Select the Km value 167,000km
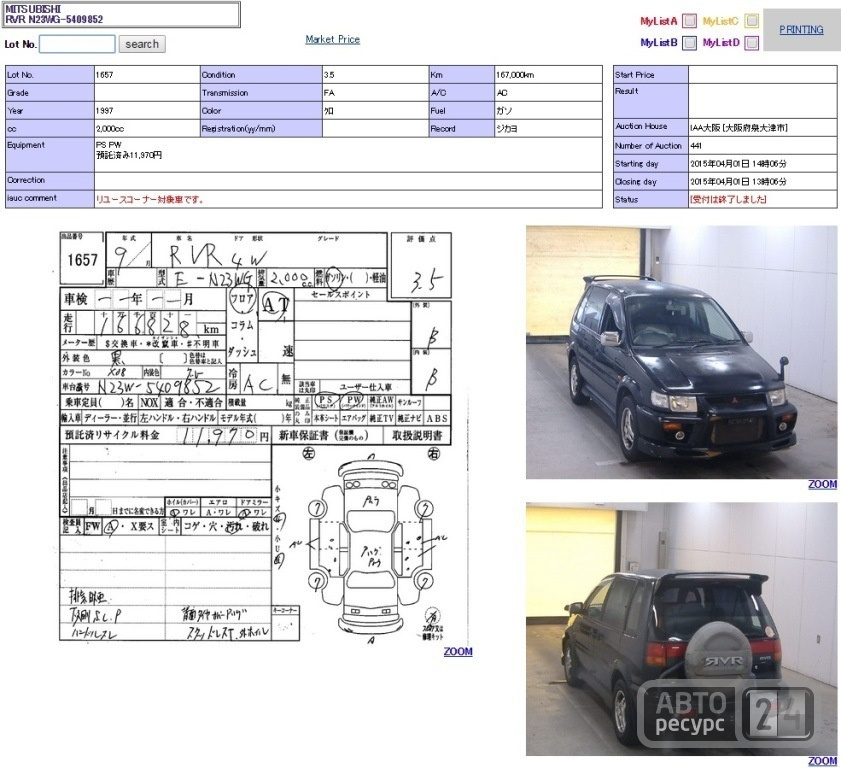The image size is (841, 768). point(515,75)
